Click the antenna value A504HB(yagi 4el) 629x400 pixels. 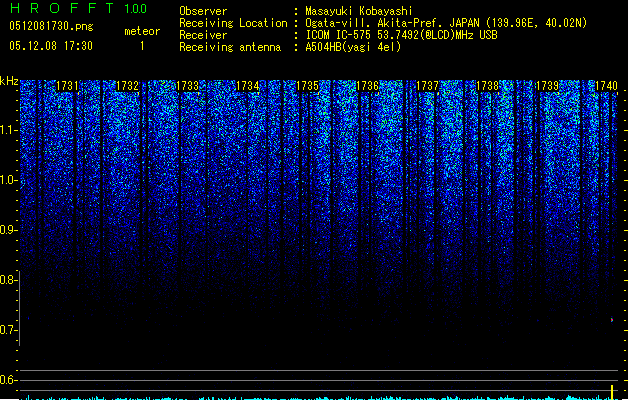(x=353, y=47)
